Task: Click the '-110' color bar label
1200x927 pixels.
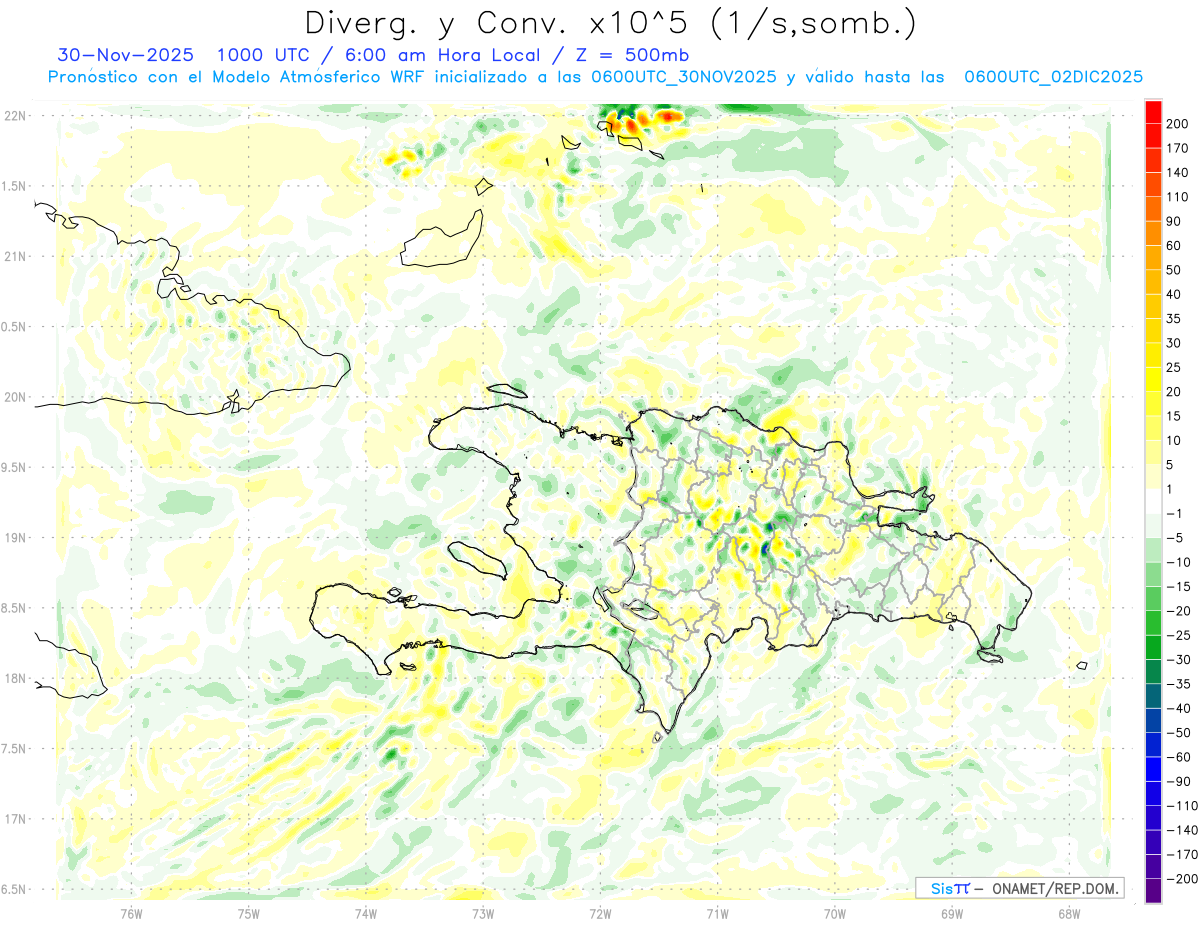Action: [x=1183, y=806]
